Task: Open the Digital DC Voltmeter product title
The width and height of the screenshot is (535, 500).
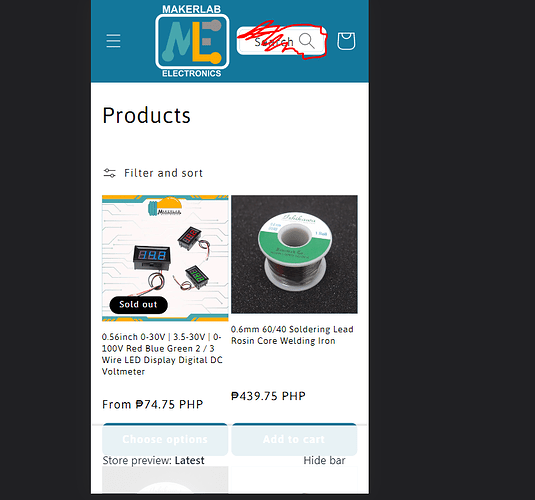Action: pos(162,354)
